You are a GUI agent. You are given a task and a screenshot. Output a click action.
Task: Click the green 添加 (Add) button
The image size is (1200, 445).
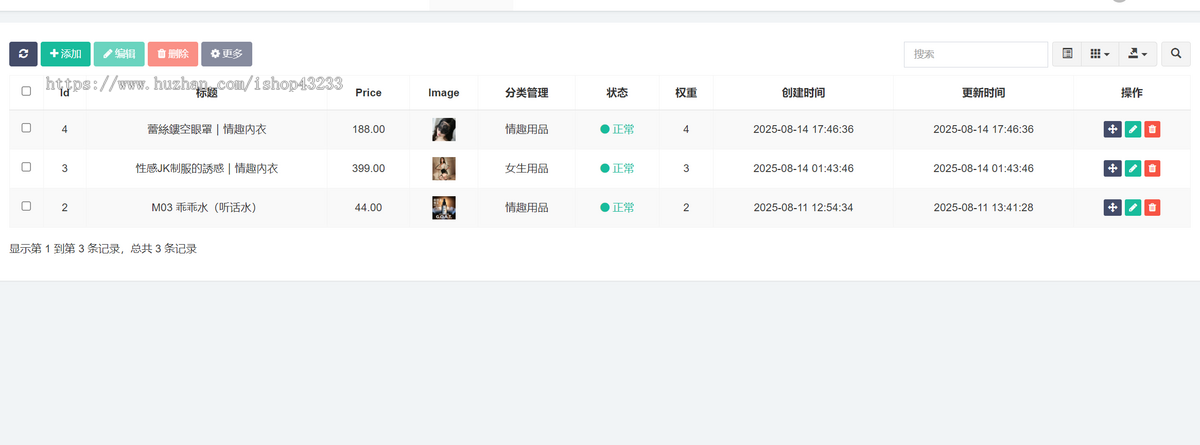coord(65,54)
